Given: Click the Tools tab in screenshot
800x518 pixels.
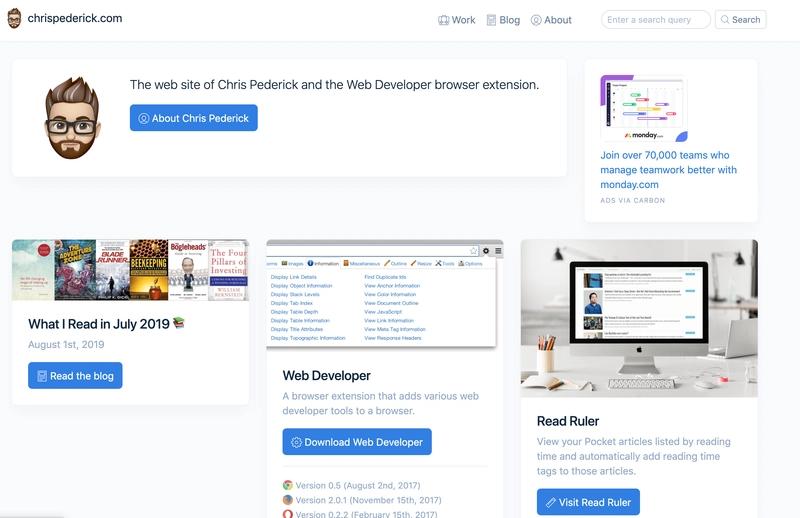Looking at the screenshot, I should pyautogui.click(x=445, y=263).
